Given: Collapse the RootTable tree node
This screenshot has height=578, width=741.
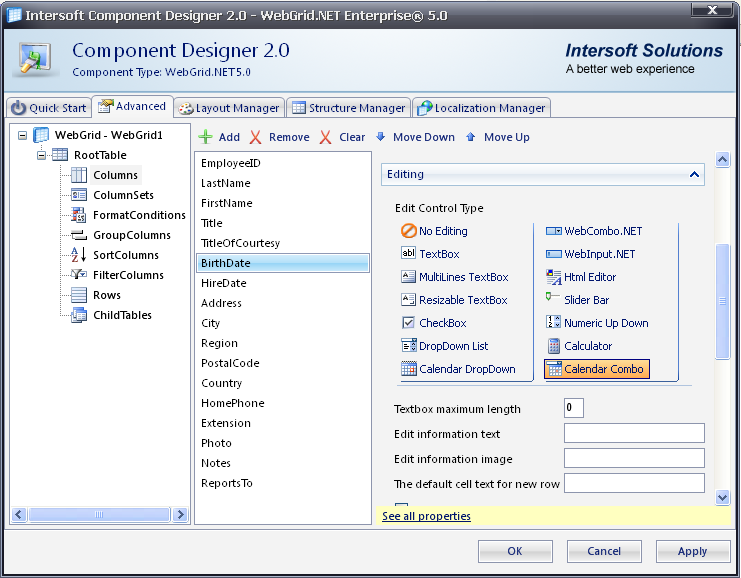Looking at the screenshot, I should click(x=42, y=155).
